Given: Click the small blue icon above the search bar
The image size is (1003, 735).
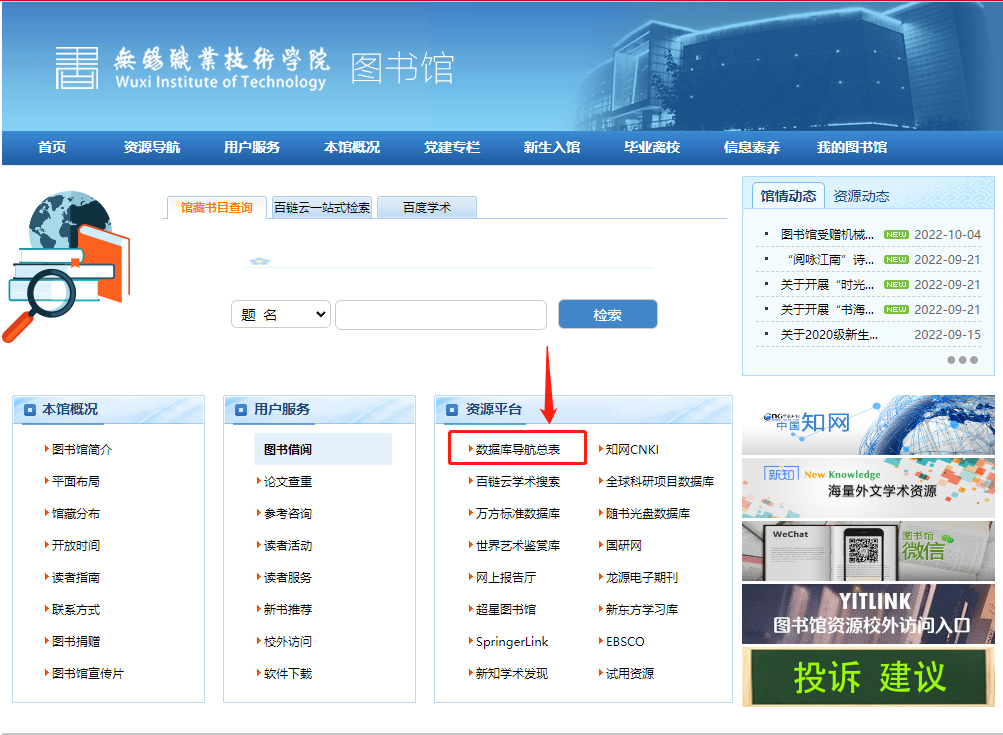Looking at the screenshot, I should [261, 258].
